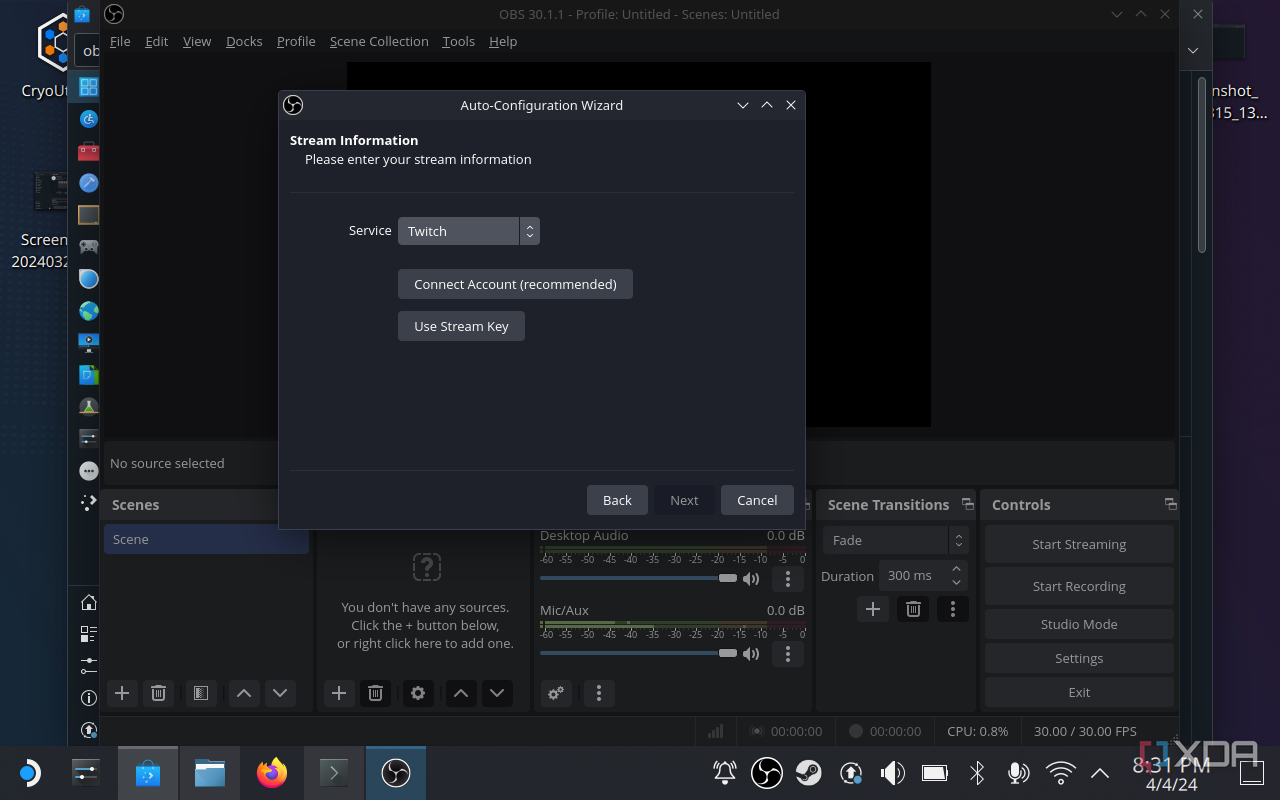The width and height of the screenshot is (1280, 800).
Task: Open the View menu
Action: 197,41
